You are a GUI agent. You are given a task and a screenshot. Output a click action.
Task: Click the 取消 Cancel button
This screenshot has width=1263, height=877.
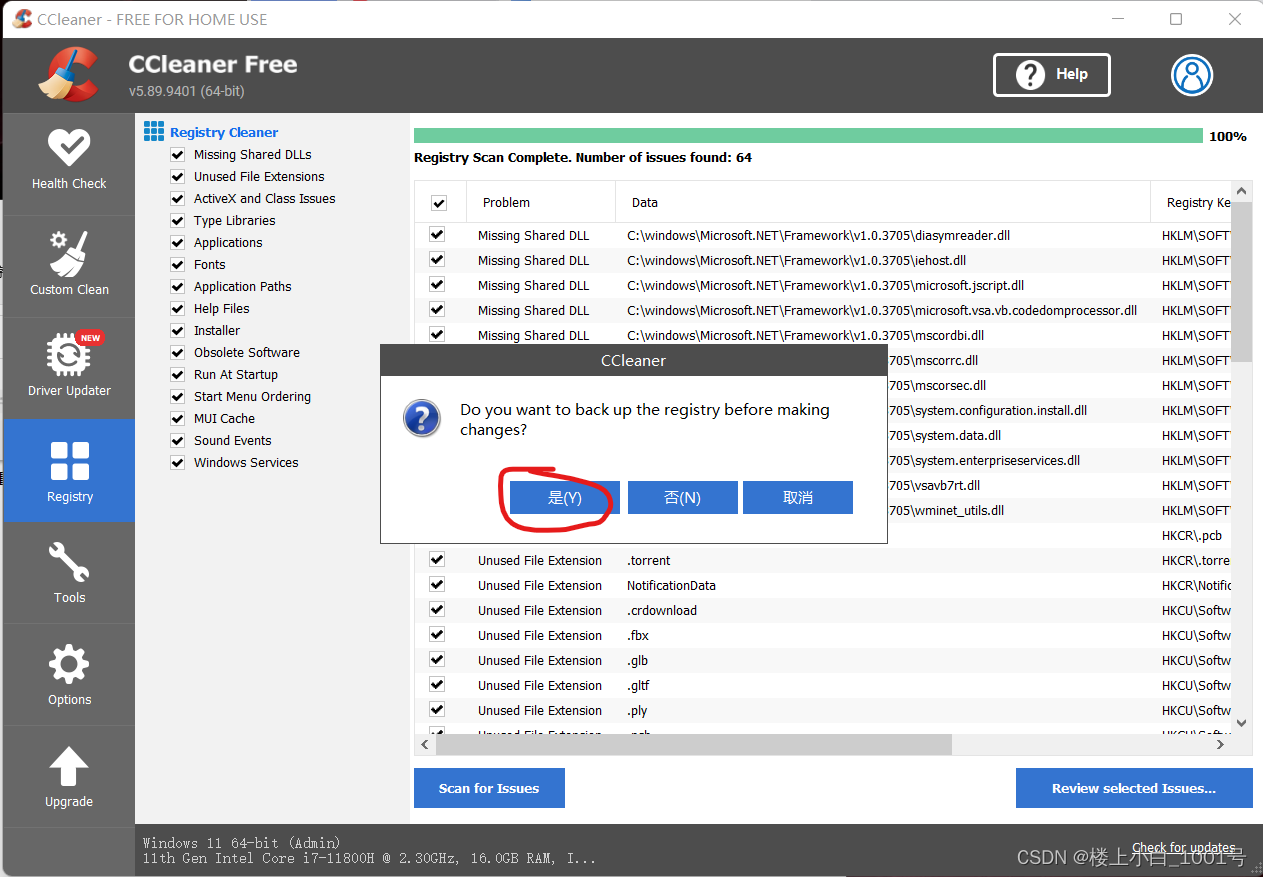coord(798,497)
